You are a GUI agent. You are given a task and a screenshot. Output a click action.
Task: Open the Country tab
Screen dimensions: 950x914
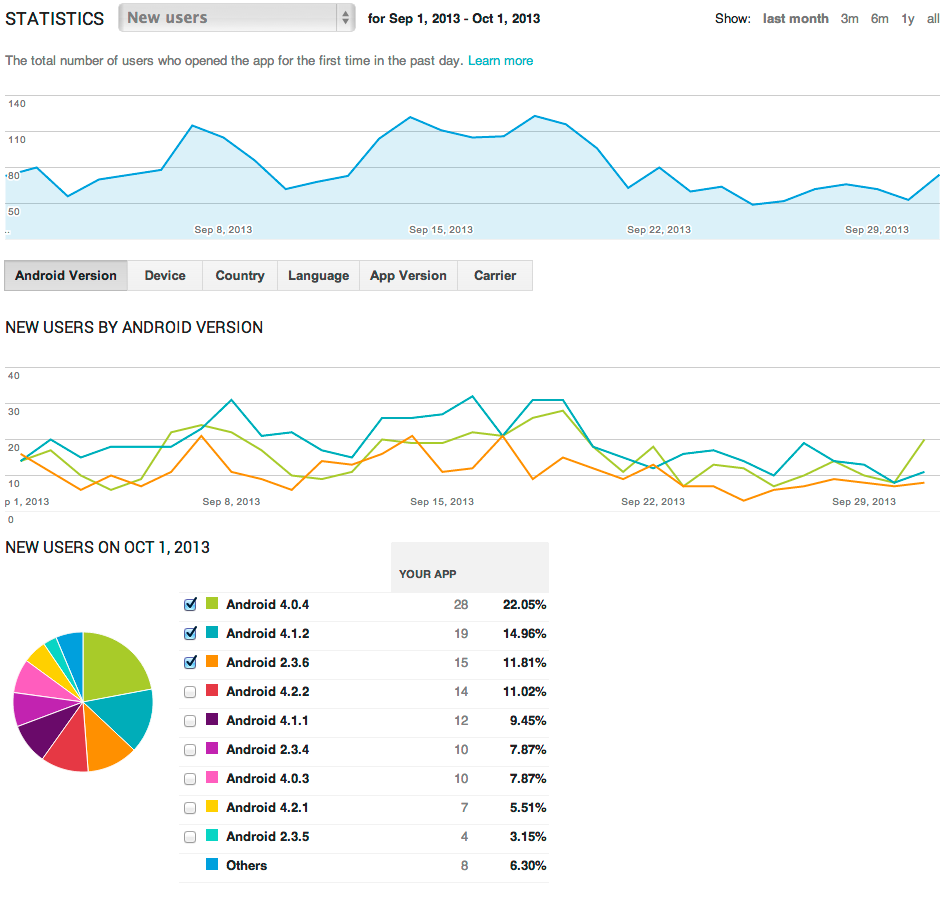click(x=240, y=276)
